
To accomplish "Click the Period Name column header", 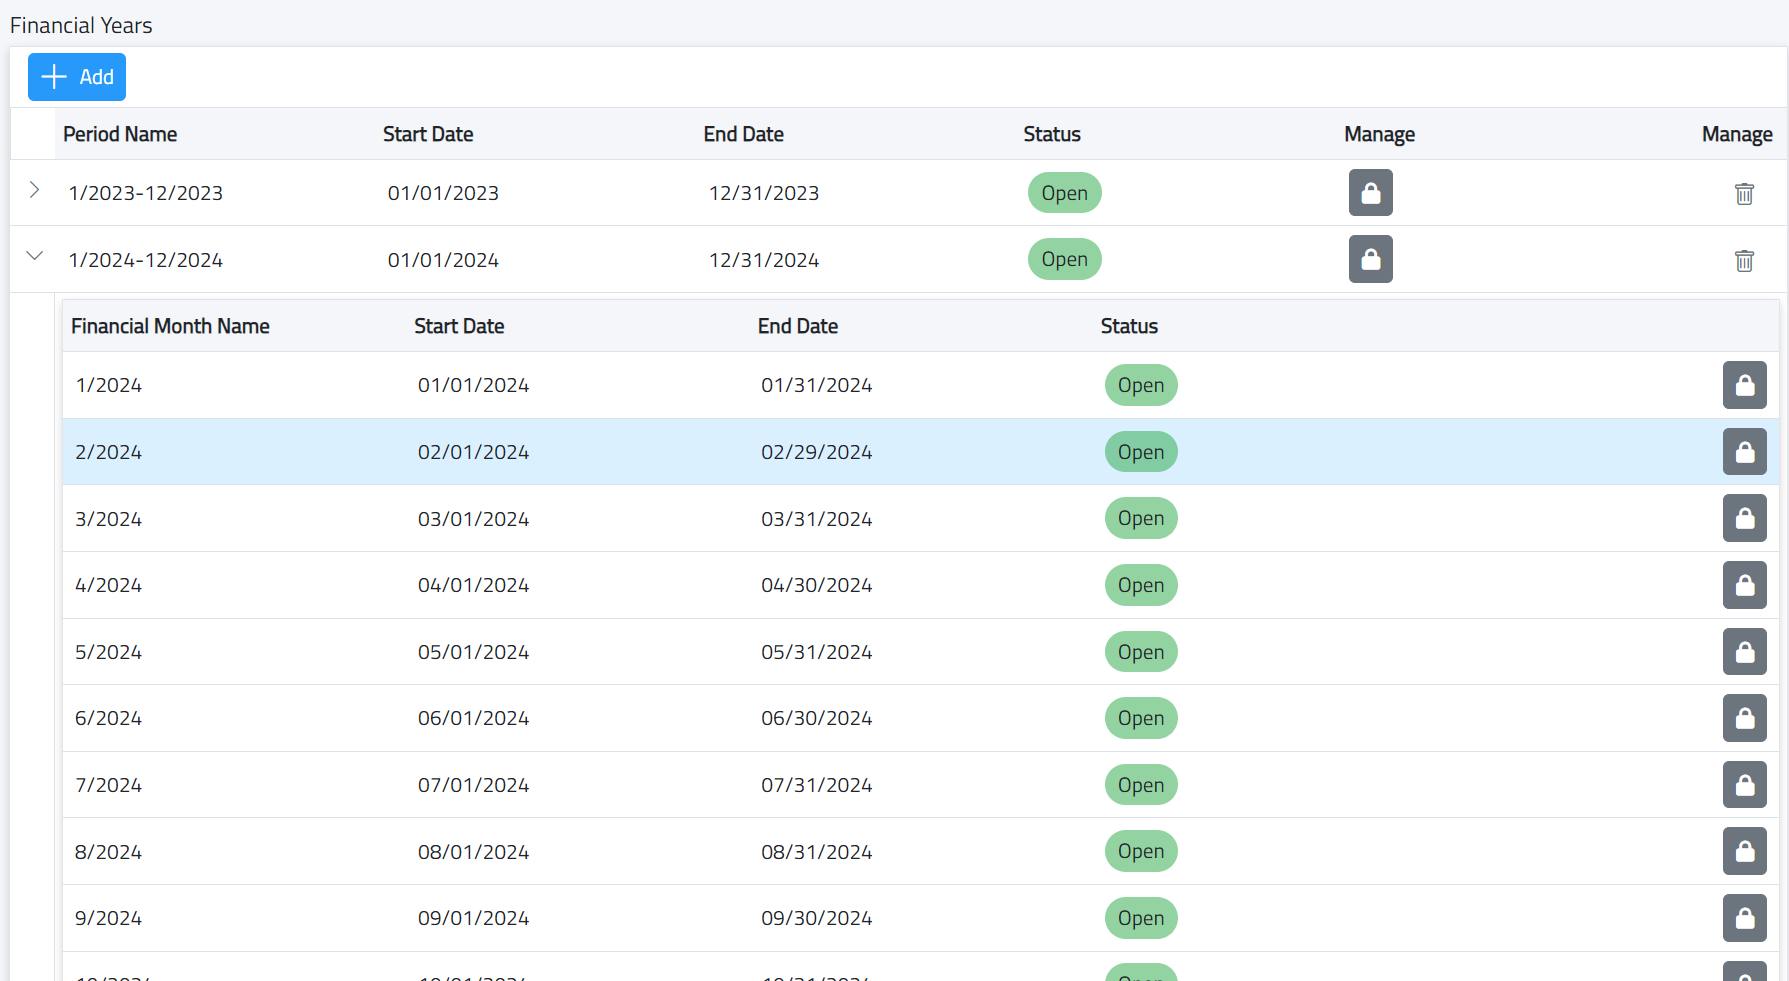I will point(120,134).
